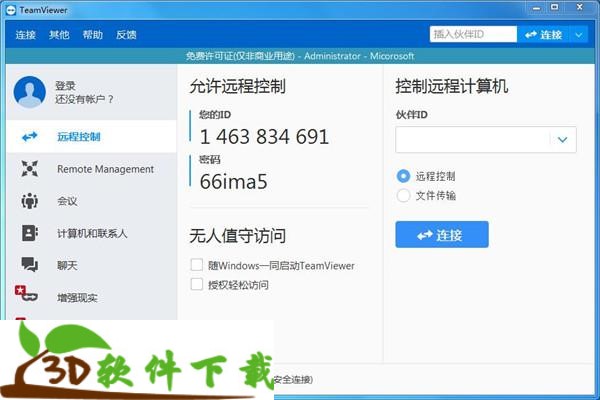Click the 控制远程计算机 heading

click(452, 86)
